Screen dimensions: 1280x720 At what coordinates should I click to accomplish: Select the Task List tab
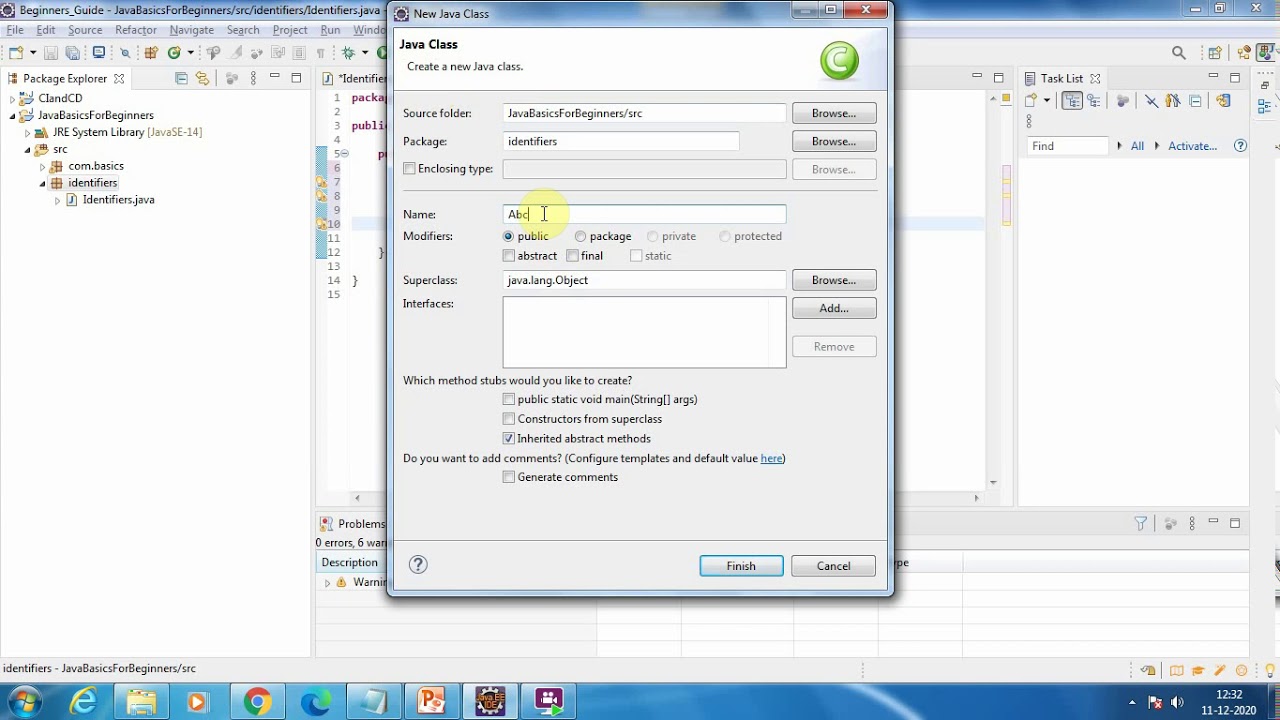1061,78
